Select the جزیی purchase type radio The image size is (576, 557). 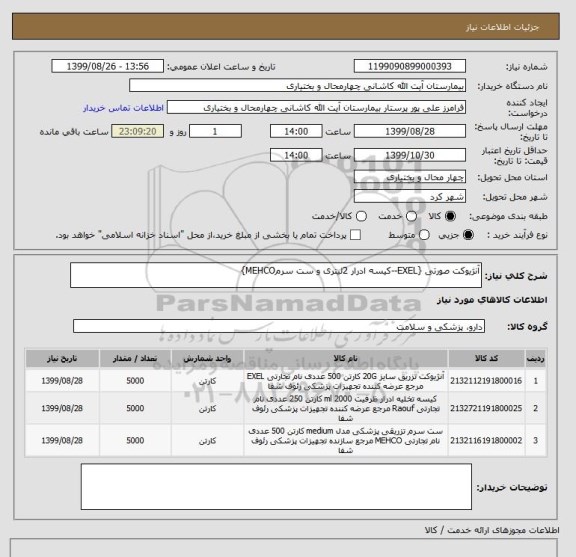(468, 235)
